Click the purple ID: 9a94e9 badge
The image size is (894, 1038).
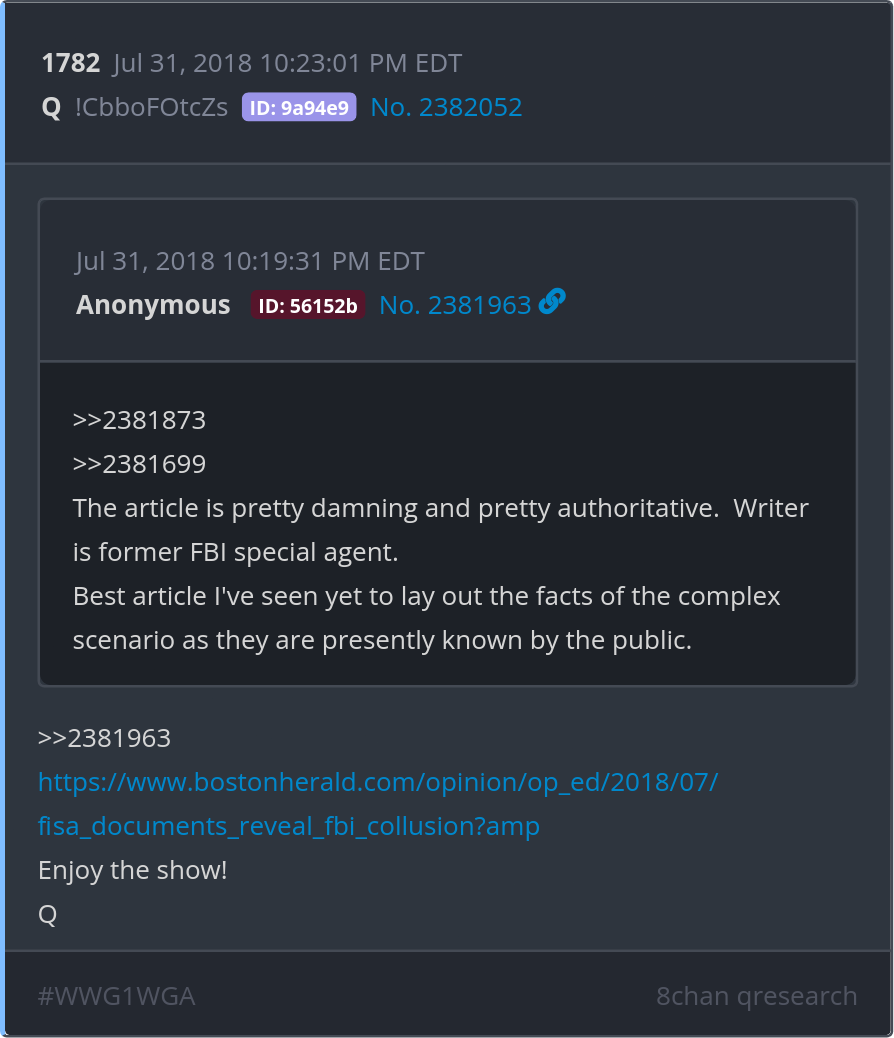pos(299,107)
